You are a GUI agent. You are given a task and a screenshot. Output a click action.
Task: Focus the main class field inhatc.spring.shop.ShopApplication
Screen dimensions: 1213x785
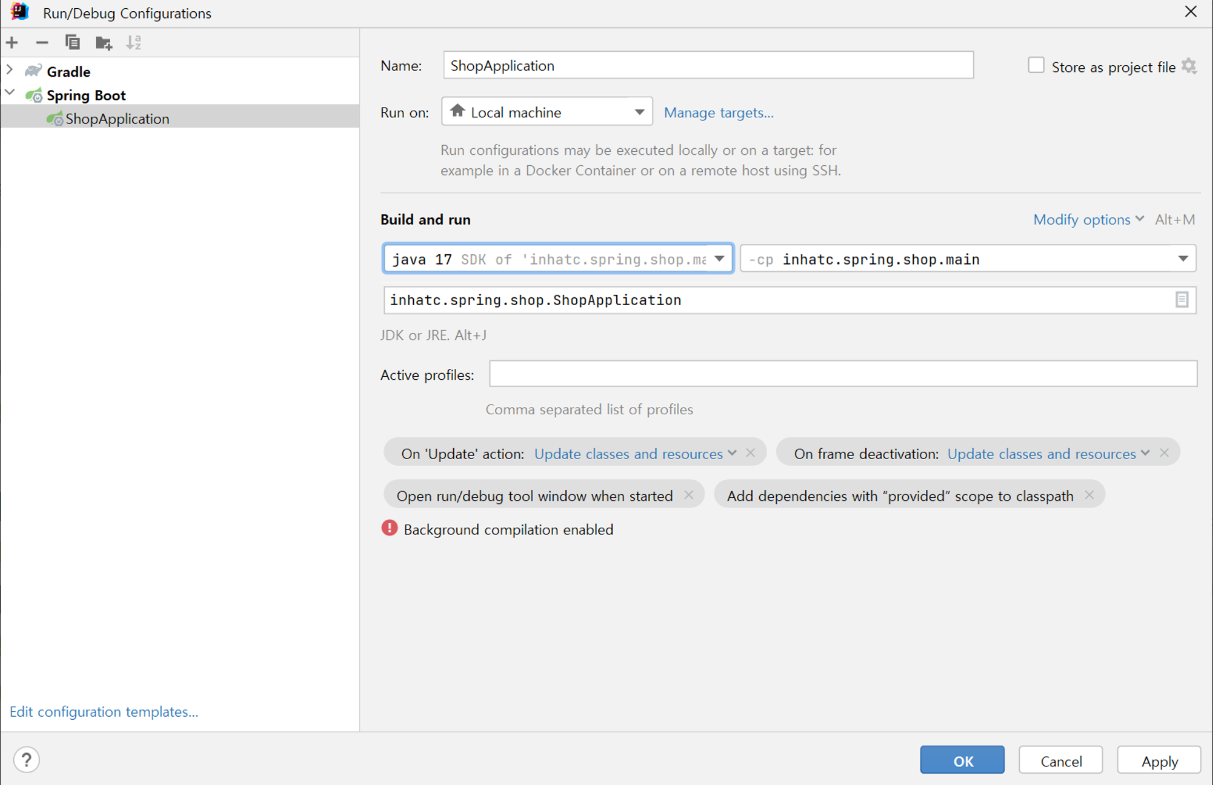click(x=790, y=300)
